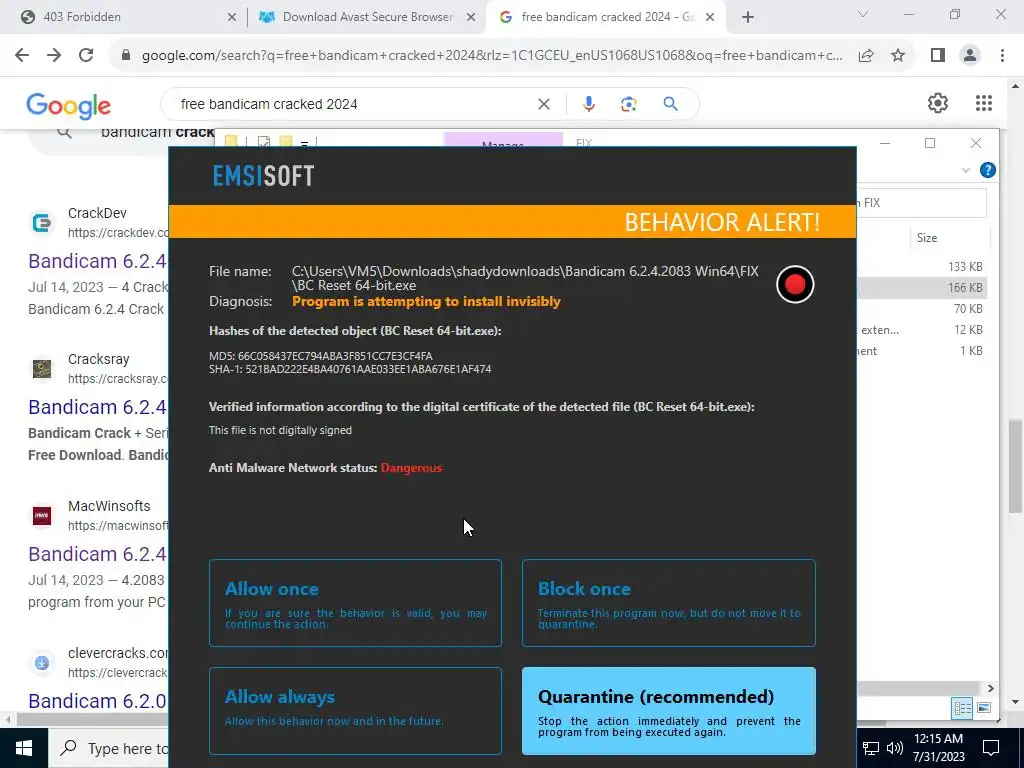
Task: Click the taskbar search box
Action: (x=108, y=748)
